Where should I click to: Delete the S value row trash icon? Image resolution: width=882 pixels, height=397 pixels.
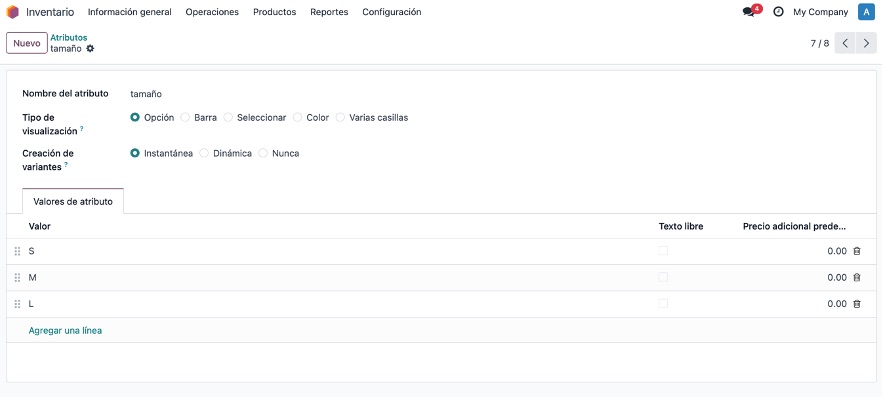coord(857,251)
